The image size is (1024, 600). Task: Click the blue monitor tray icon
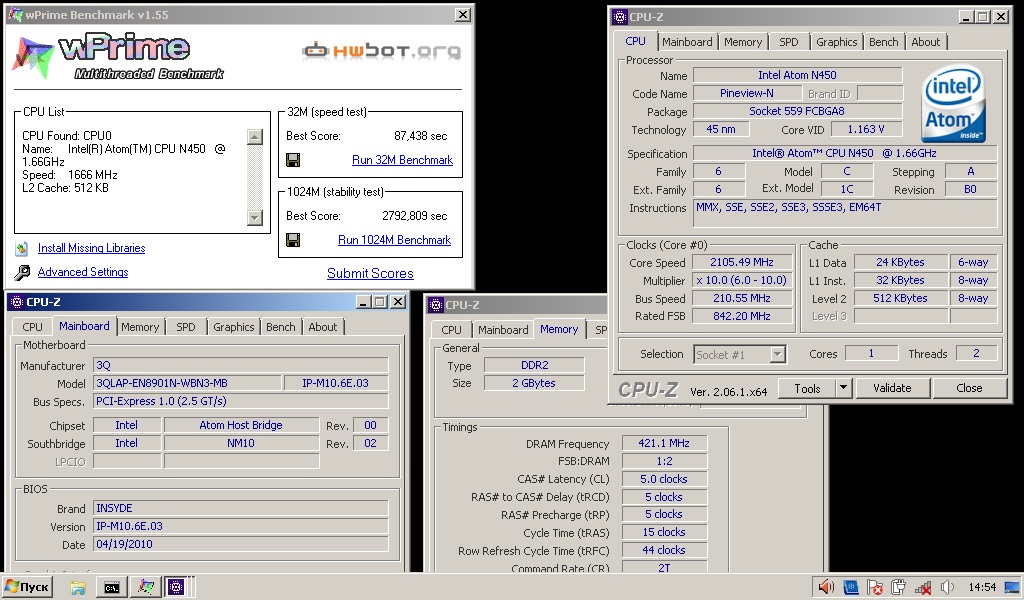(850, 587)
